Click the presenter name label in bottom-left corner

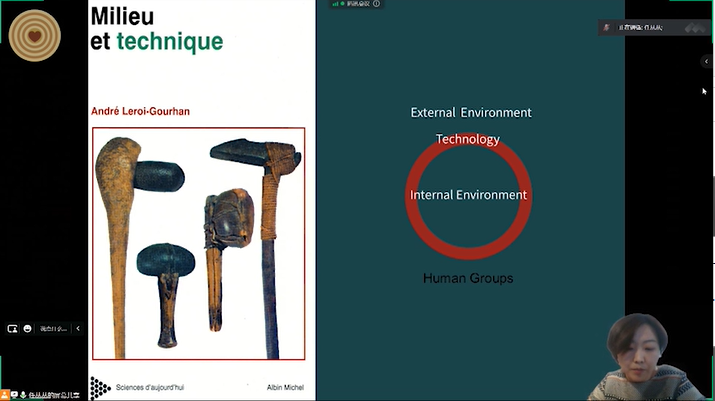click(x=54, y=395)
